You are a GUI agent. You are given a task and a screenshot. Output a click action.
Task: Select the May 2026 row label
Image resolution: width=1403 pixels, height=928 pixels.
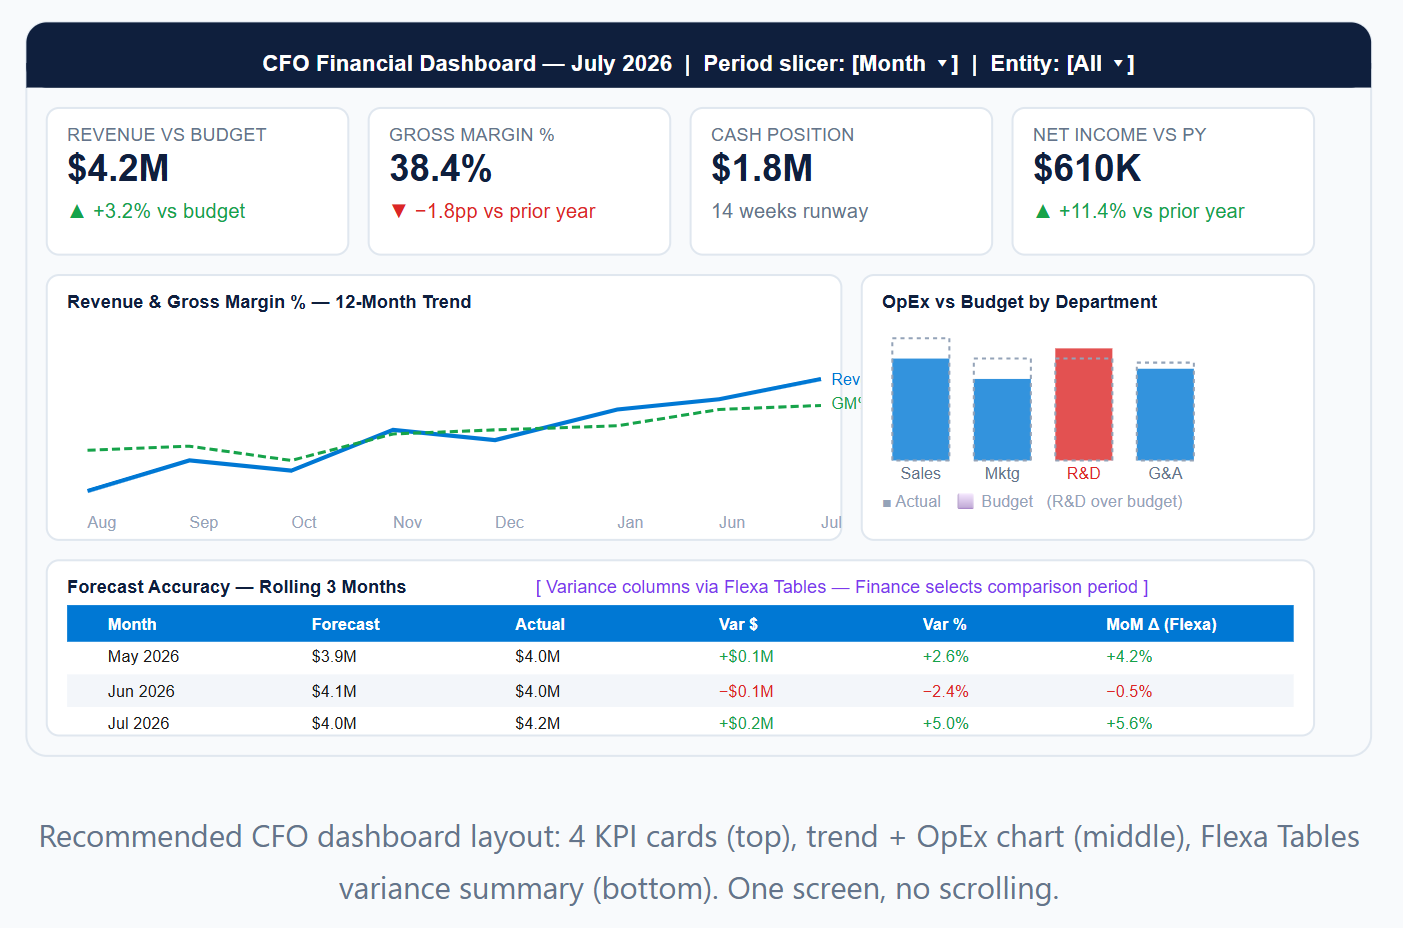(x=143, y=656)
